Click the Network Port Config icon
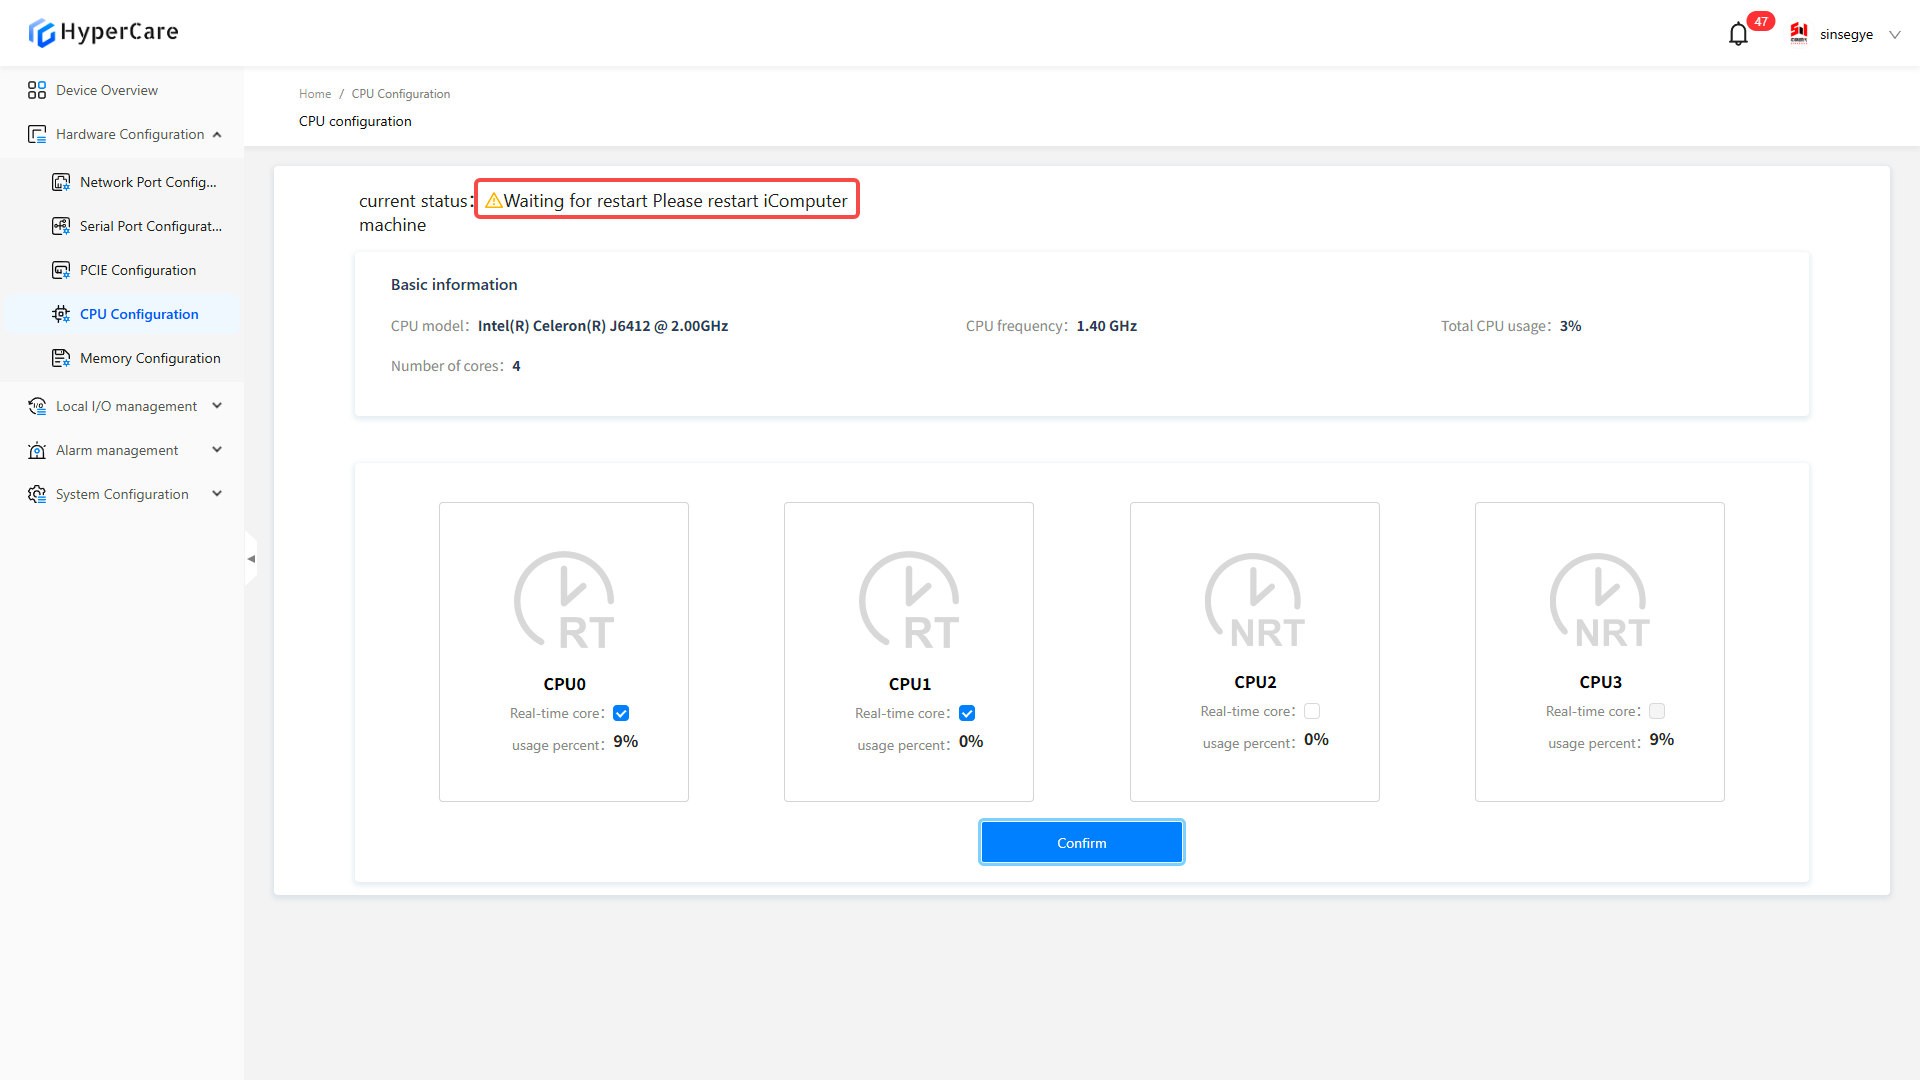 pyautogui.click(x=61, y=182)
